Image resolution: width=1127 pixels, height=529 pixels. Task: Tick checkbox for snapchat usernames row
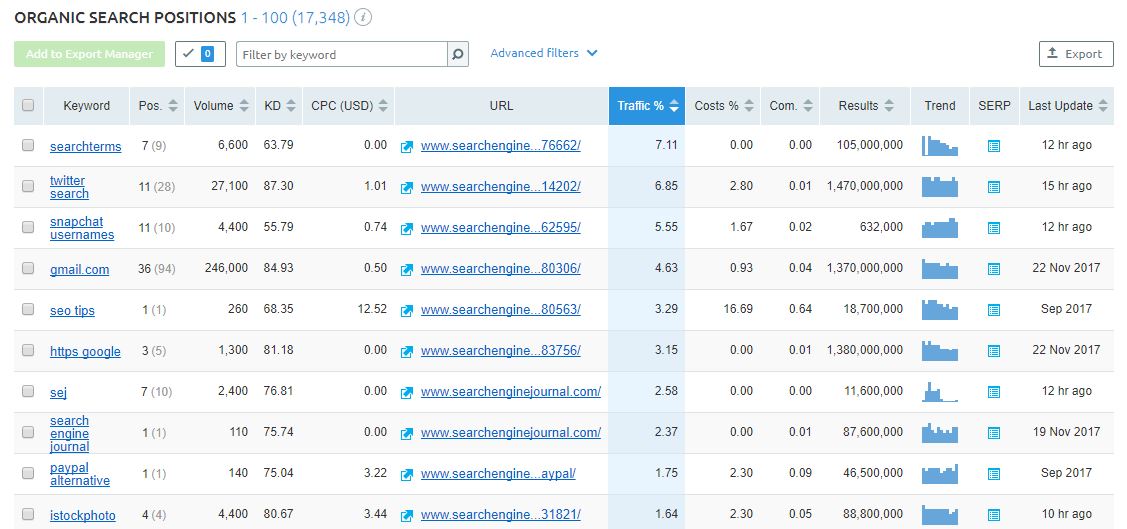[x=28, y=227]
